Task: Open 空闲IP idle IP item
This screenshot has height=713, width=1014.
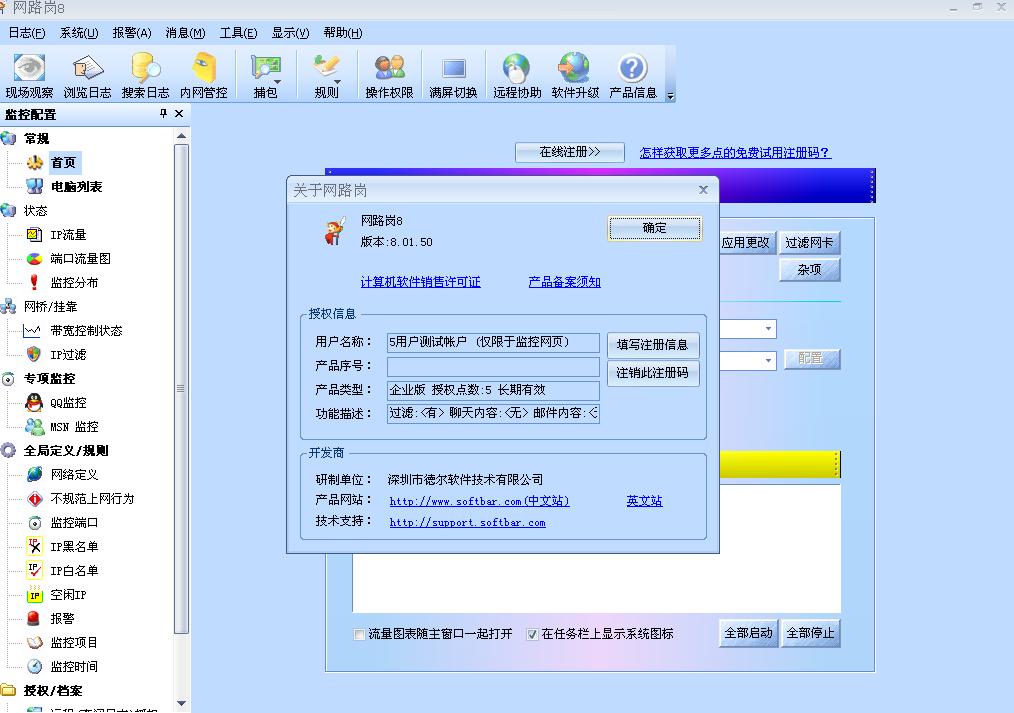Action: (x=68, y=595)
